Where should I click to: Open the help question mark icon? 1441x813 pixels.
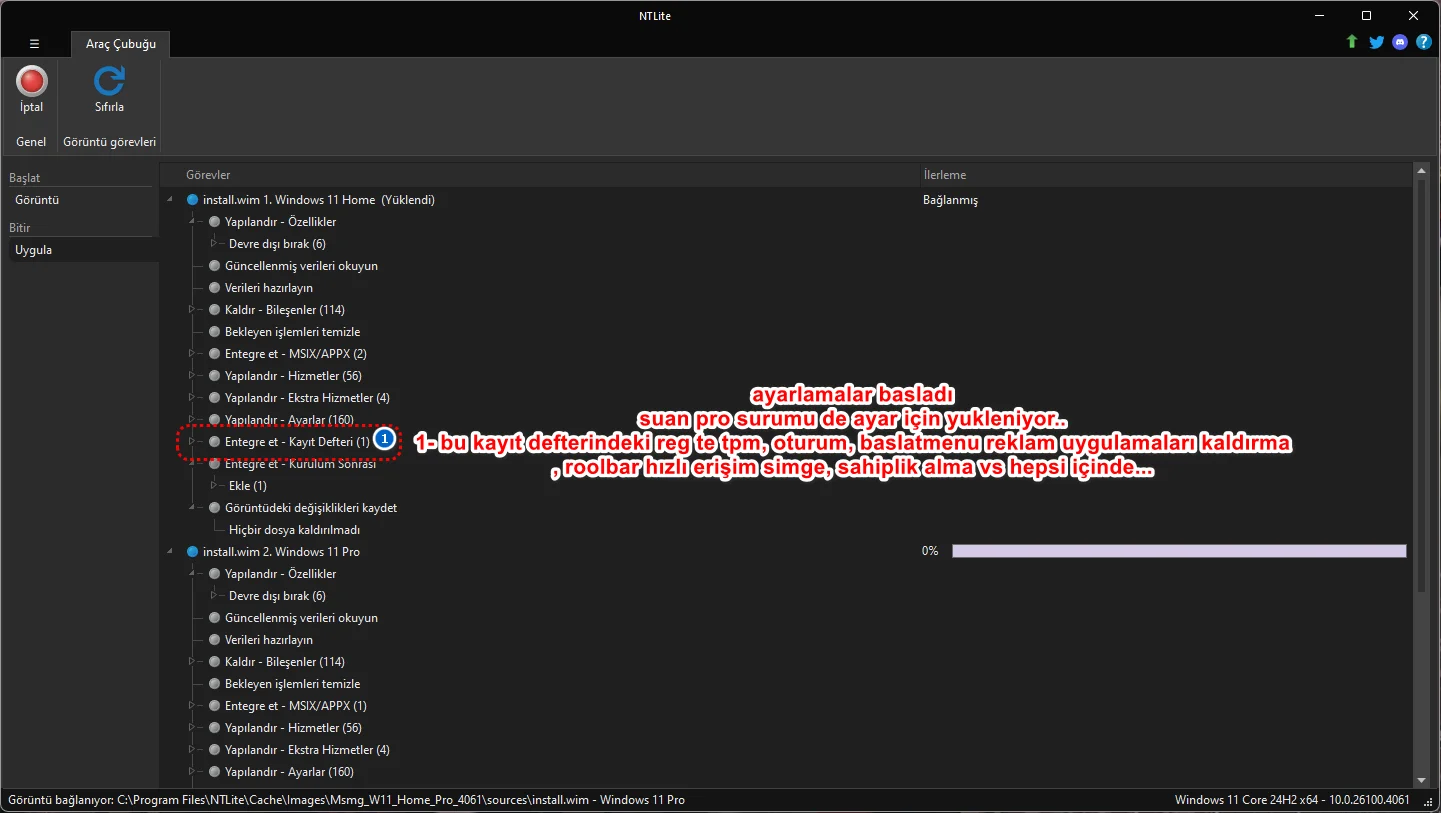coord(1424,42)
